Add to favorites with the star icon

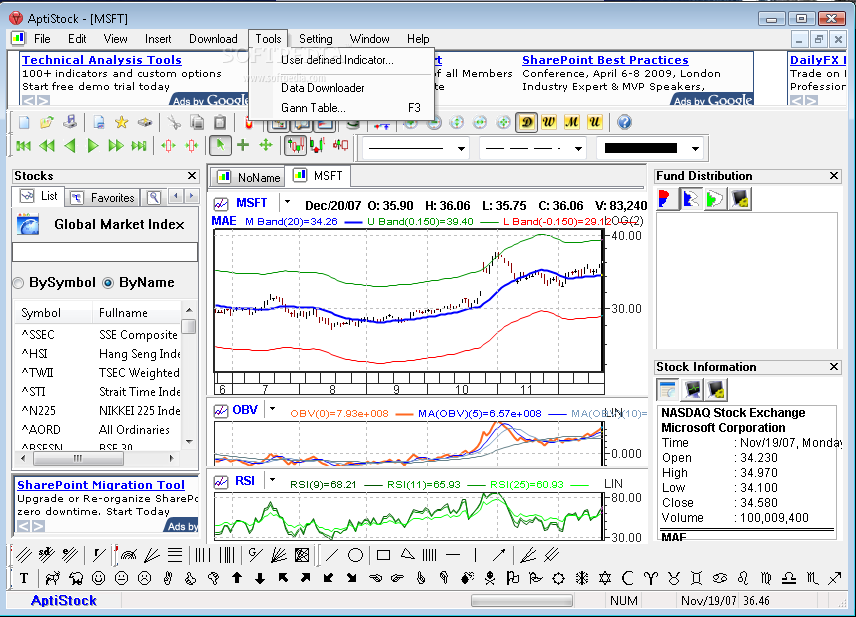pyautogui.click(x=121, y=122)
